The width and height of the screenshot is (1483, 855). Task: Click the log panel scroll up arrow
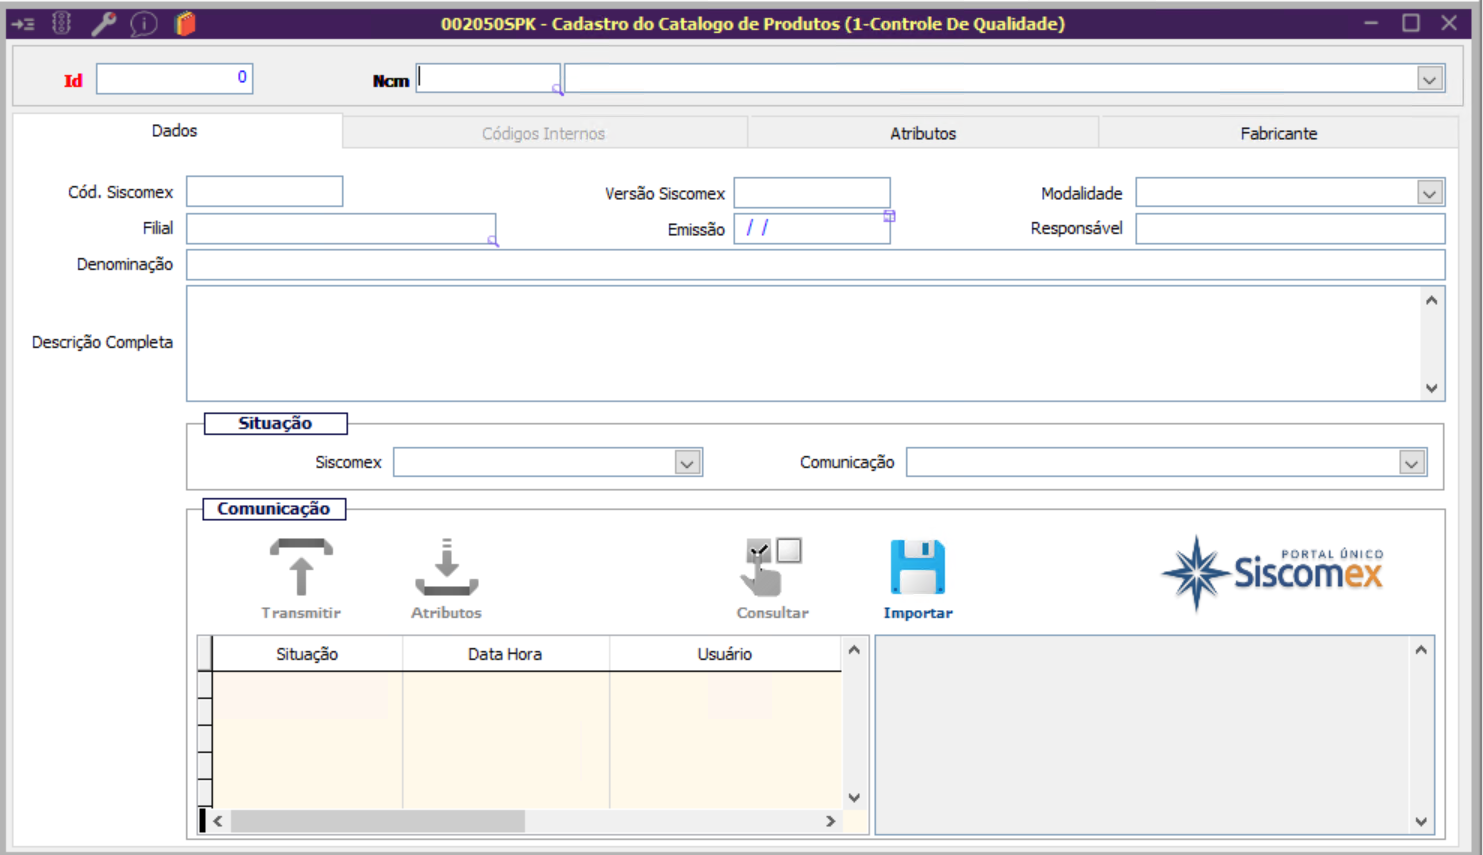[1421, 650]
